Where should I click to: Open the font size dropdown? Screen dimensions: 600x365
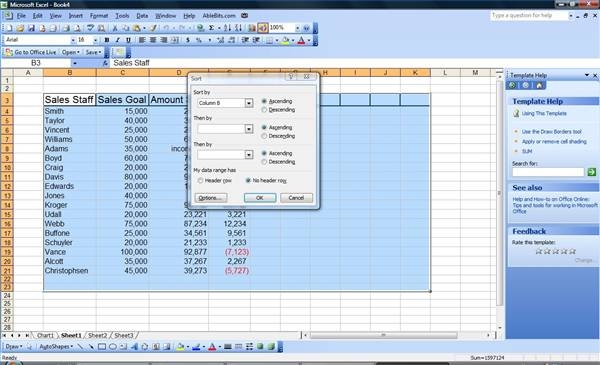coord(95,40)
